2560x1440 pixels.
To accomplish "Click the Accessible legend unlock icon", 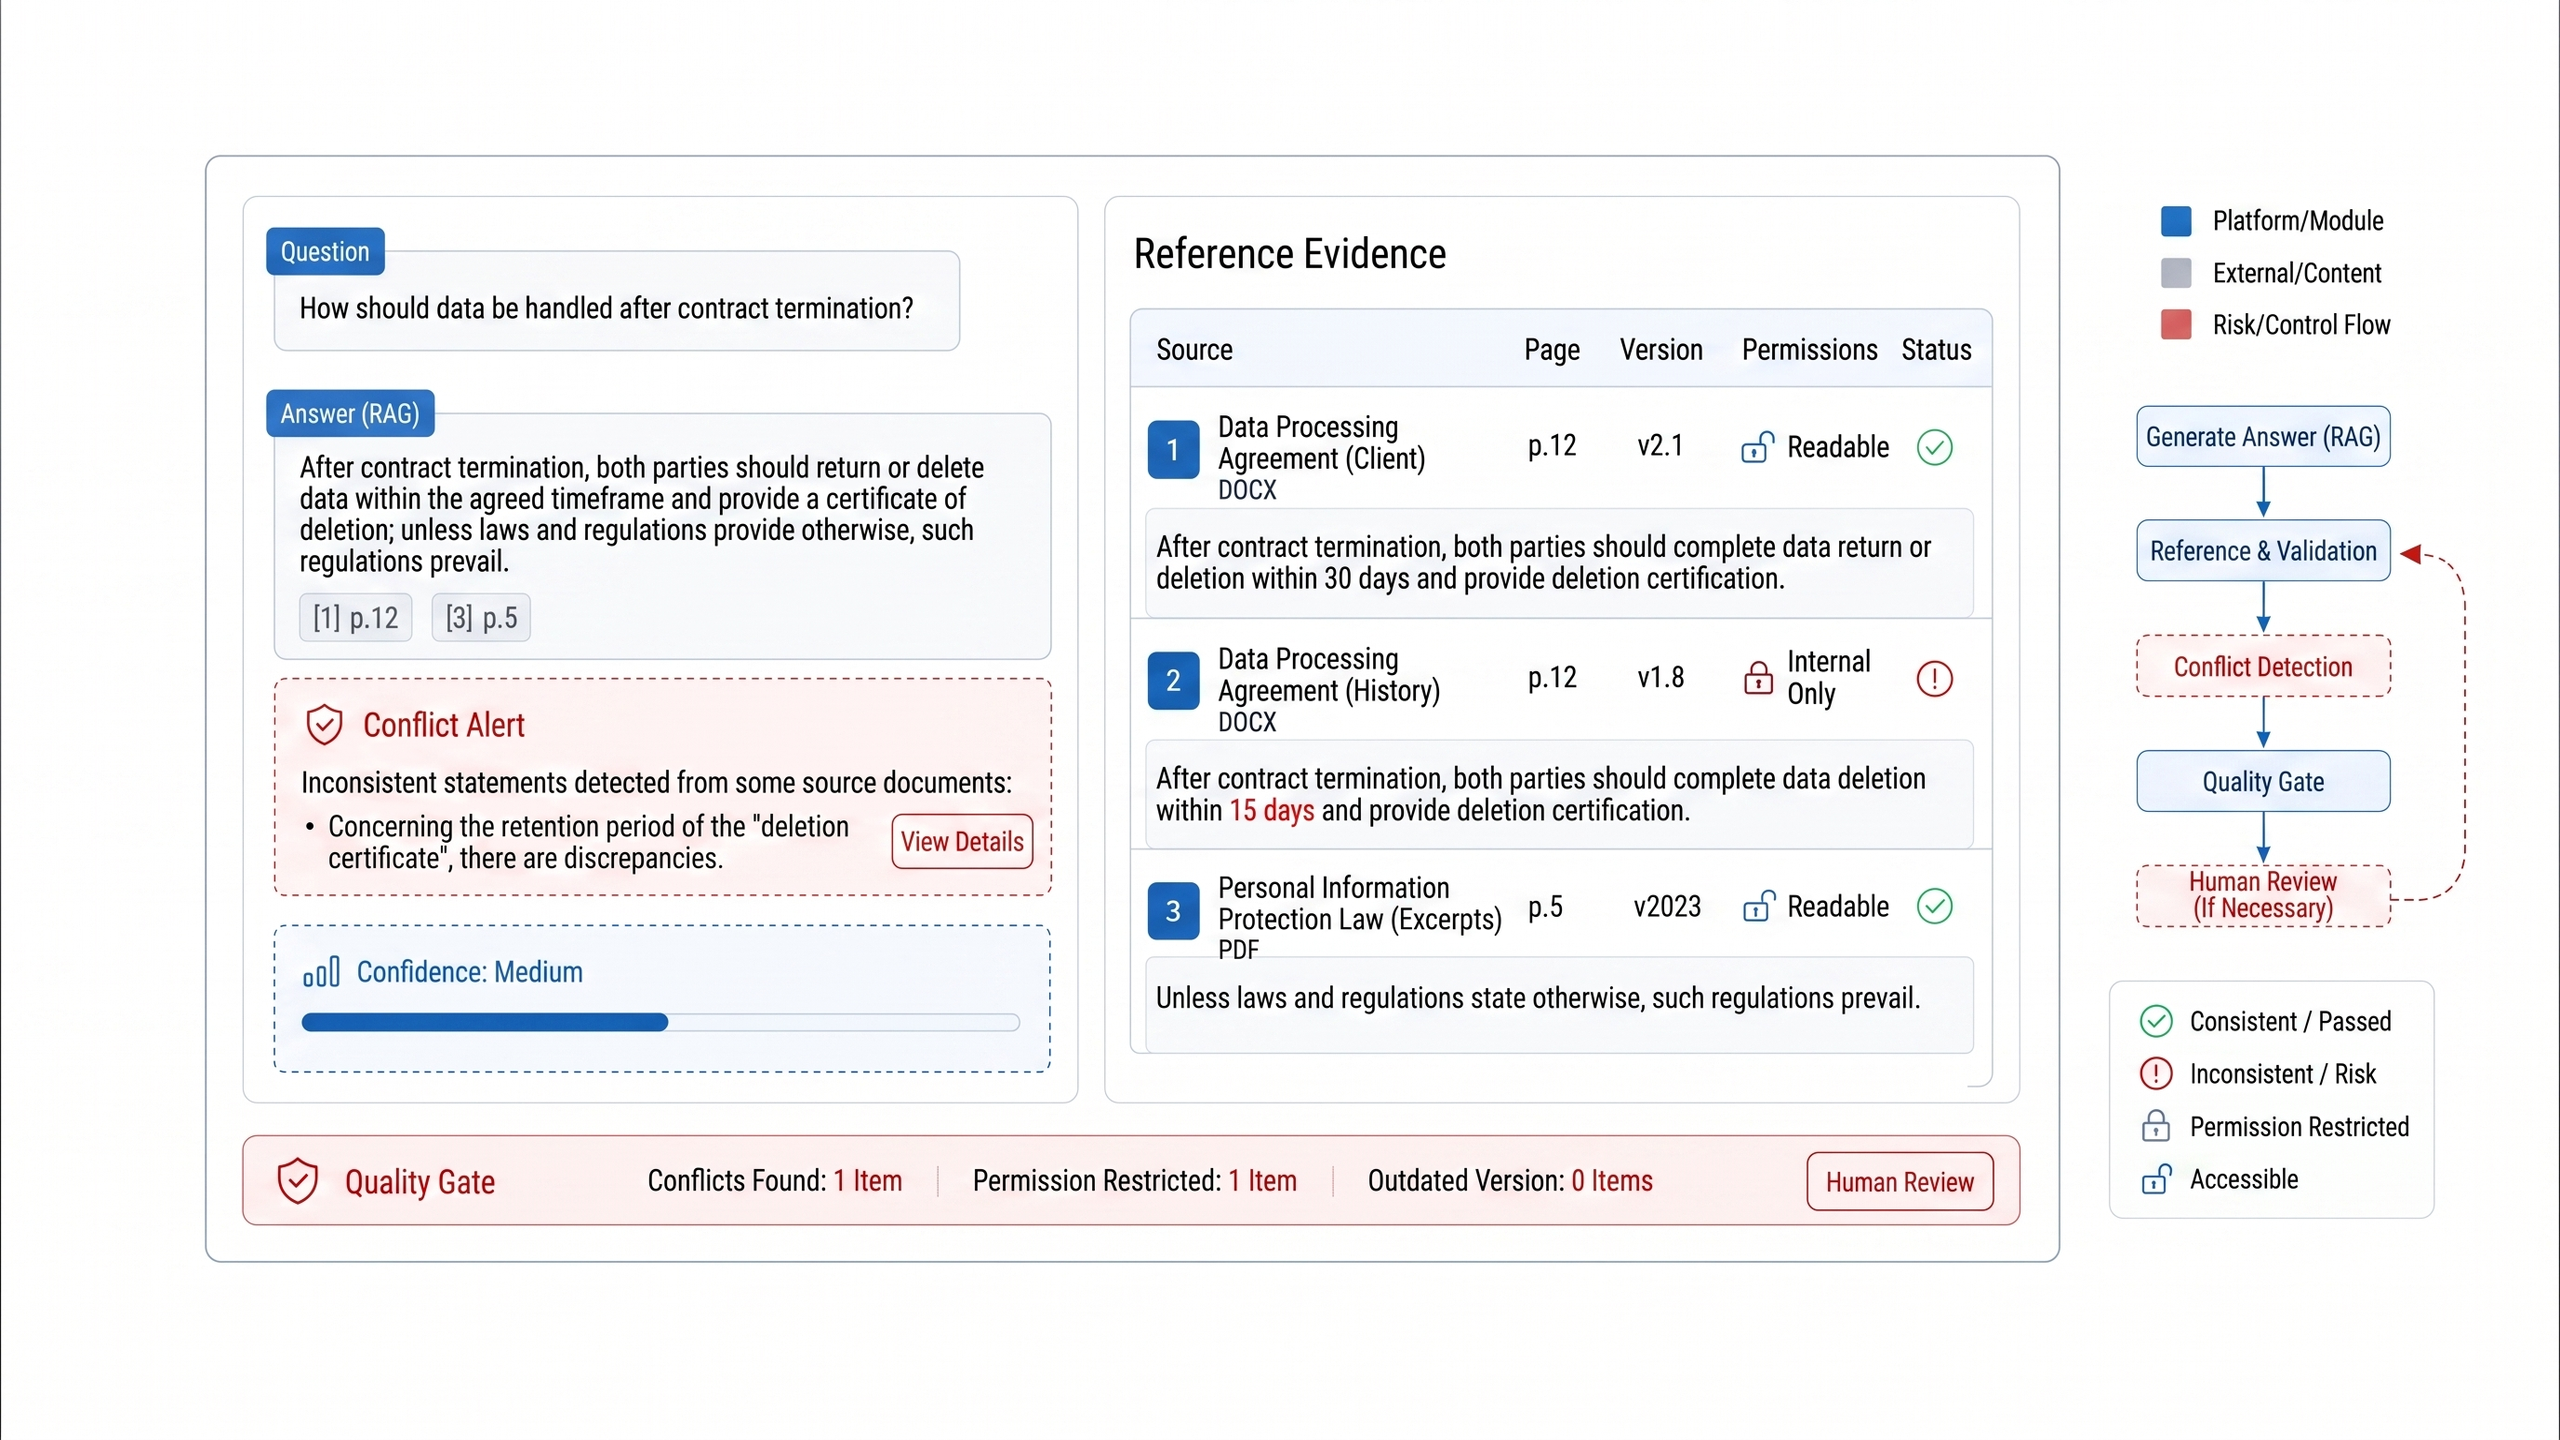I will point(2156,1179).
